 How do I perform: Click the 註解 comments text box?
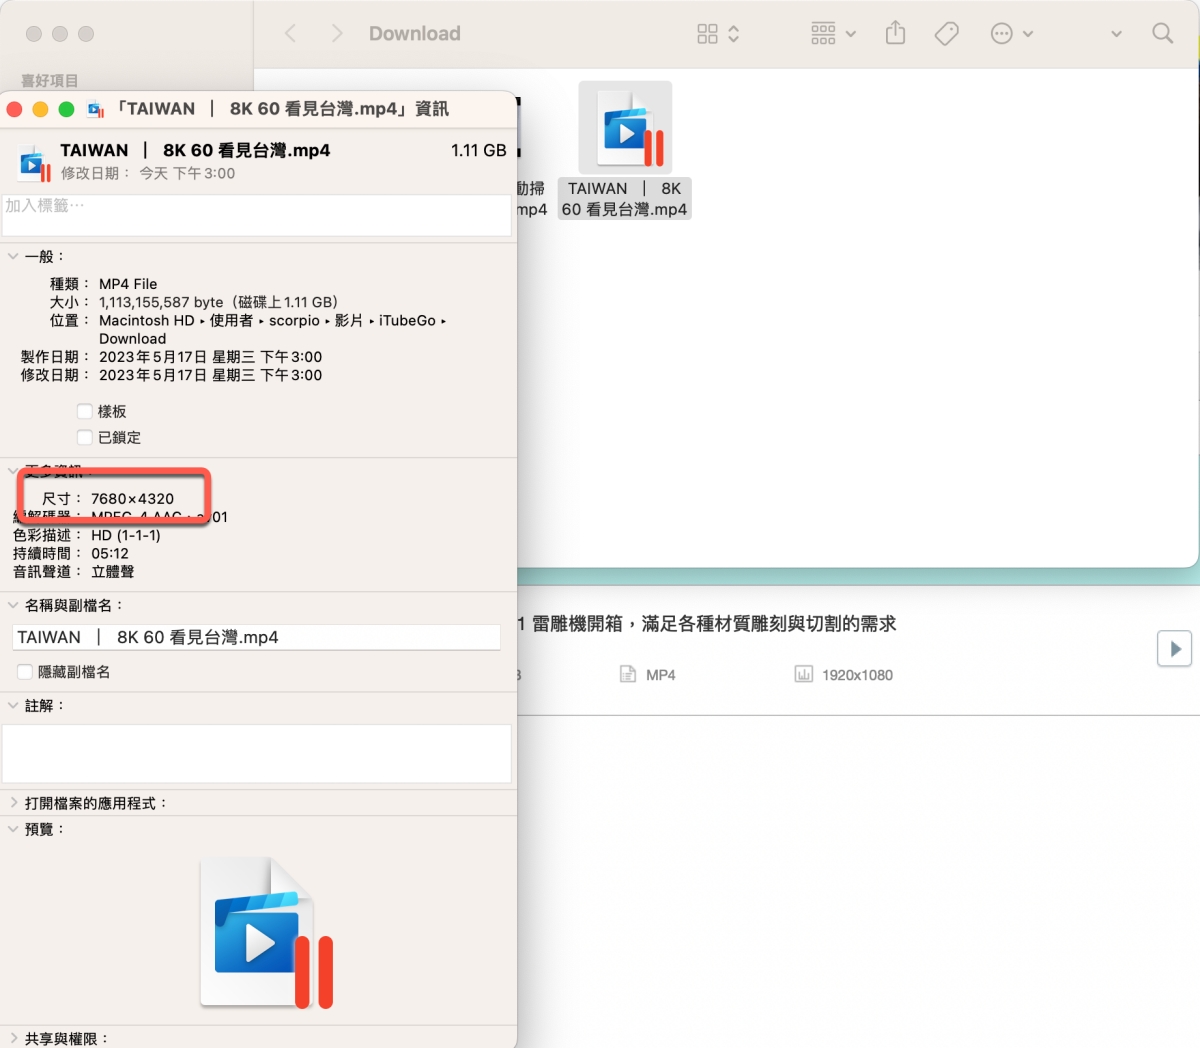(x=256, y=753)
